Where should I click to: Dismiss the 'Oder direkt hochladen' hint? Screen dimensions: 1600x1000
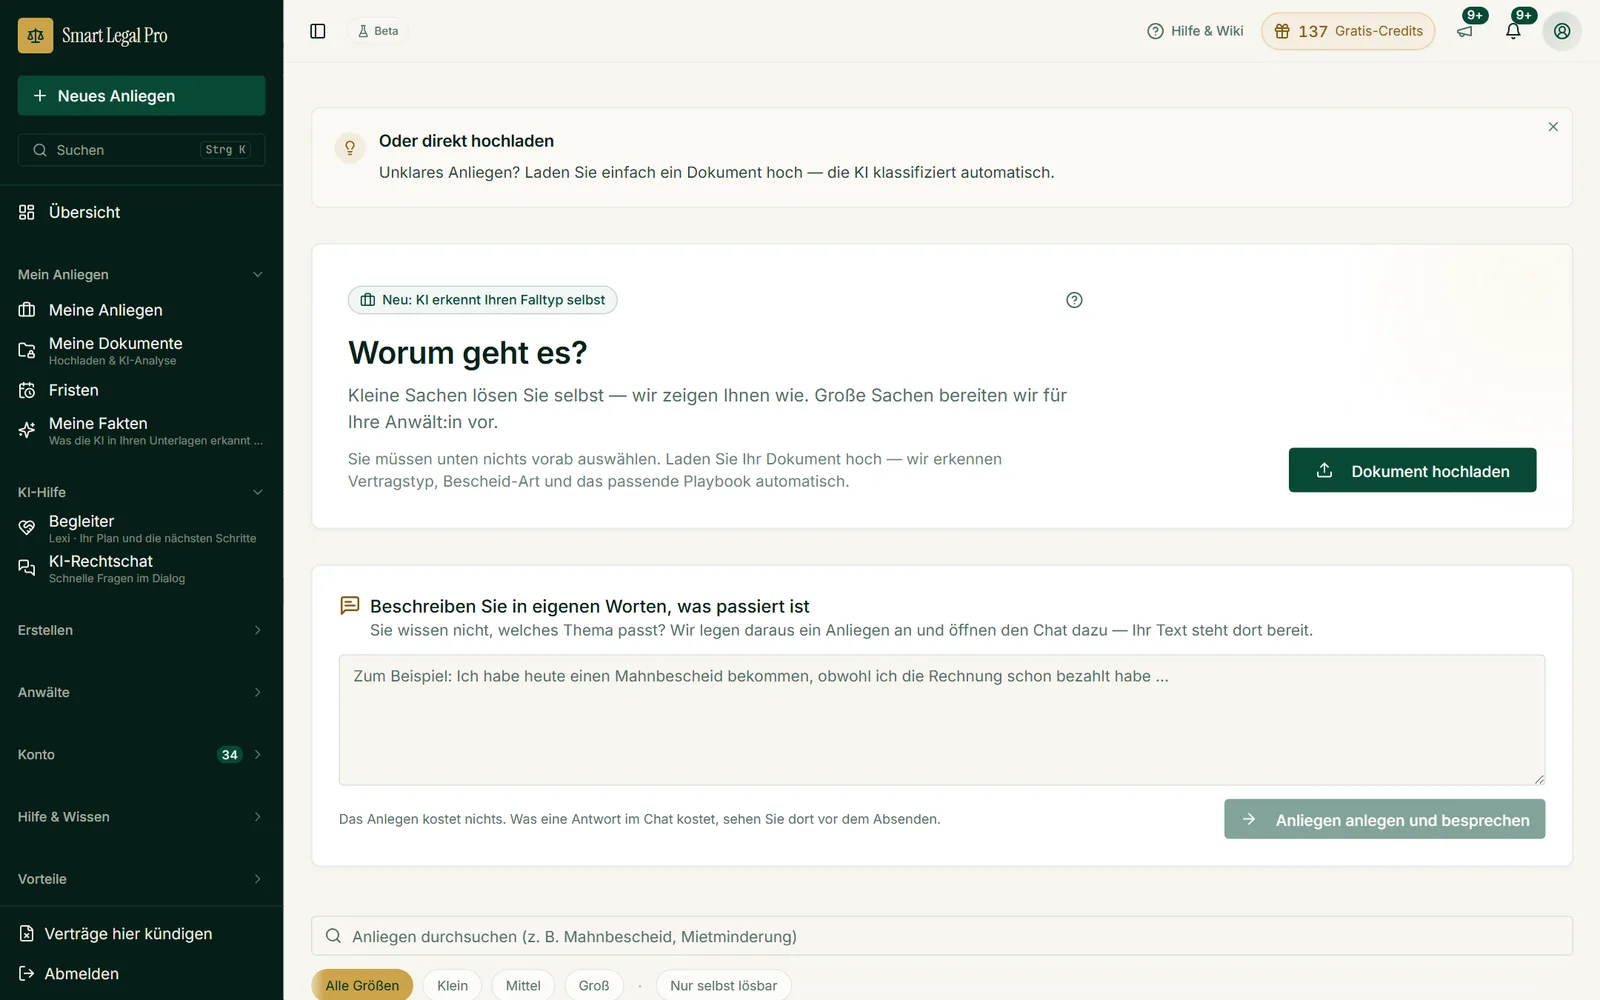(x=1553, y=127)
